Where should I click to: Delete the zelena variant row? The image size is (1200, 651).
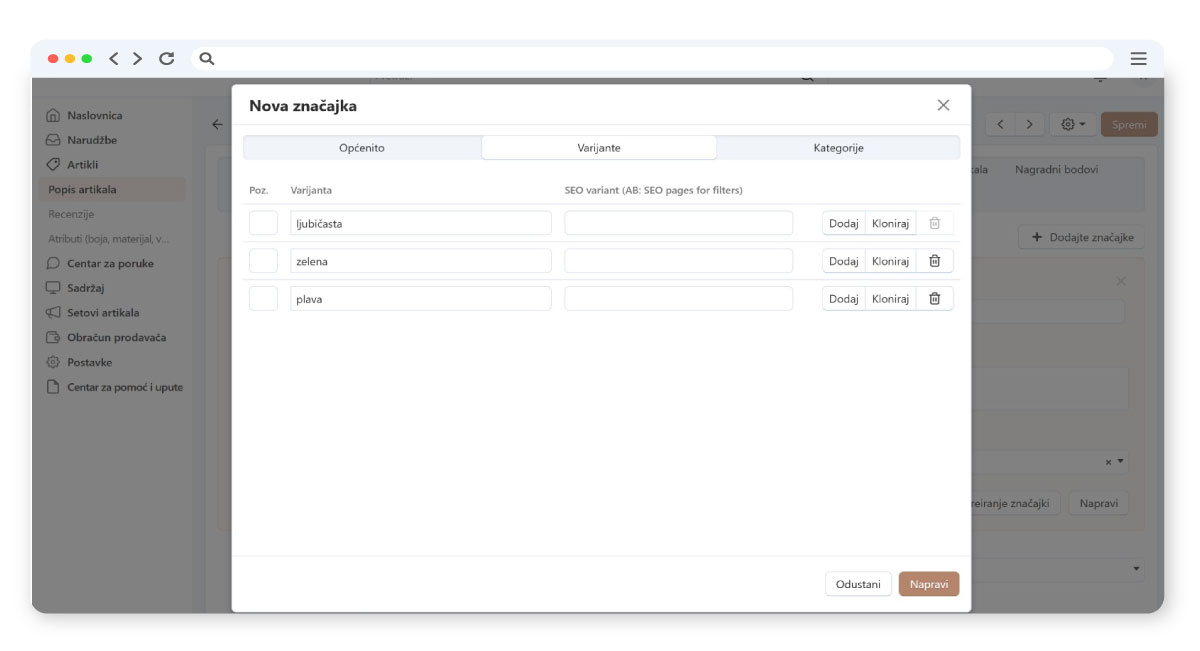click(x=934, y=261)
